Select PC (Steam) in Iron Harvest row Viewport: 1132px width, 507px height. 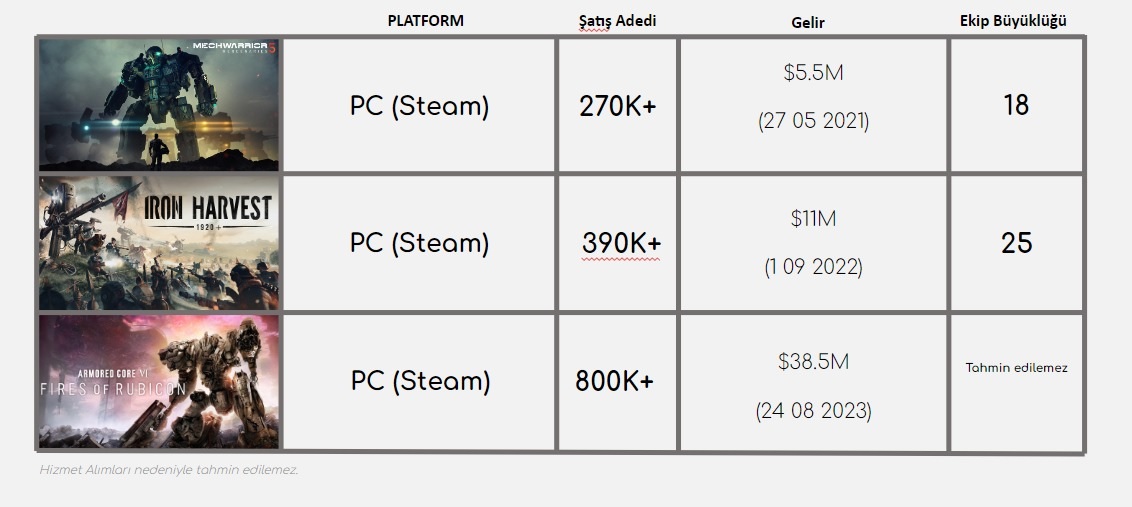coord(419,243)
